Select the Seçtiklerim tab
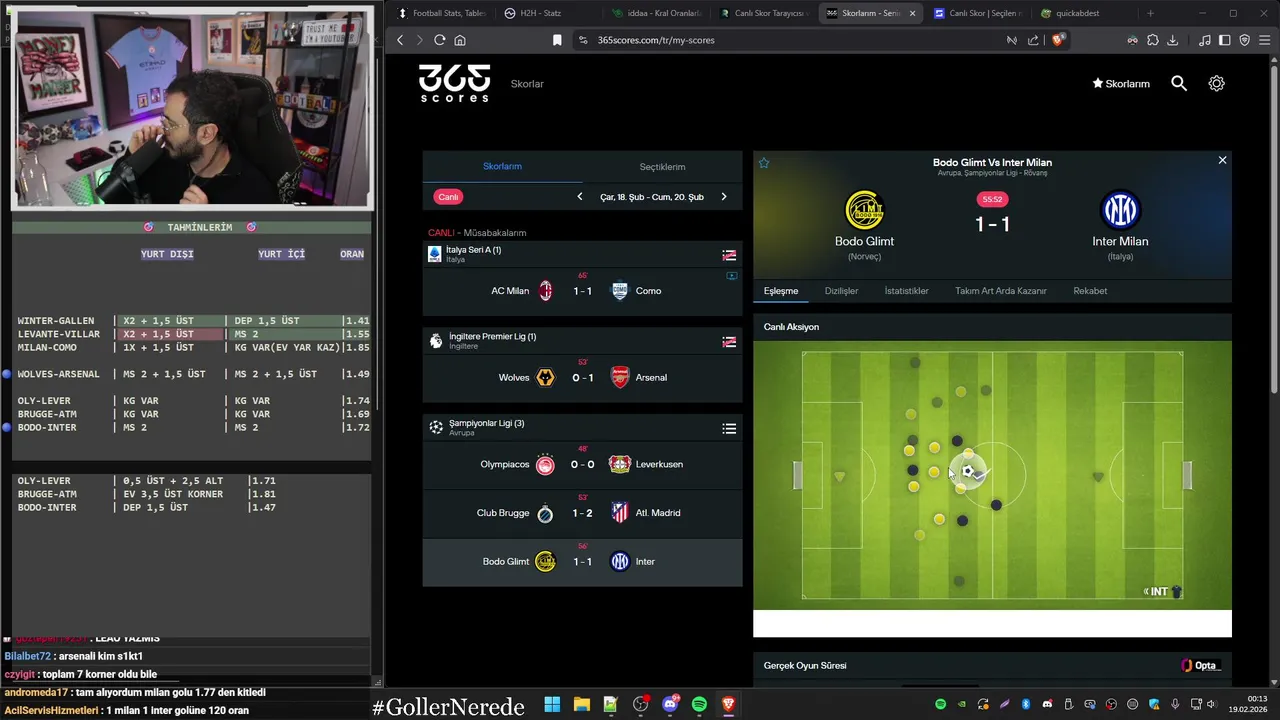Image resolution: width=1280 pixels, height=720 pixels. click(662, 166)
